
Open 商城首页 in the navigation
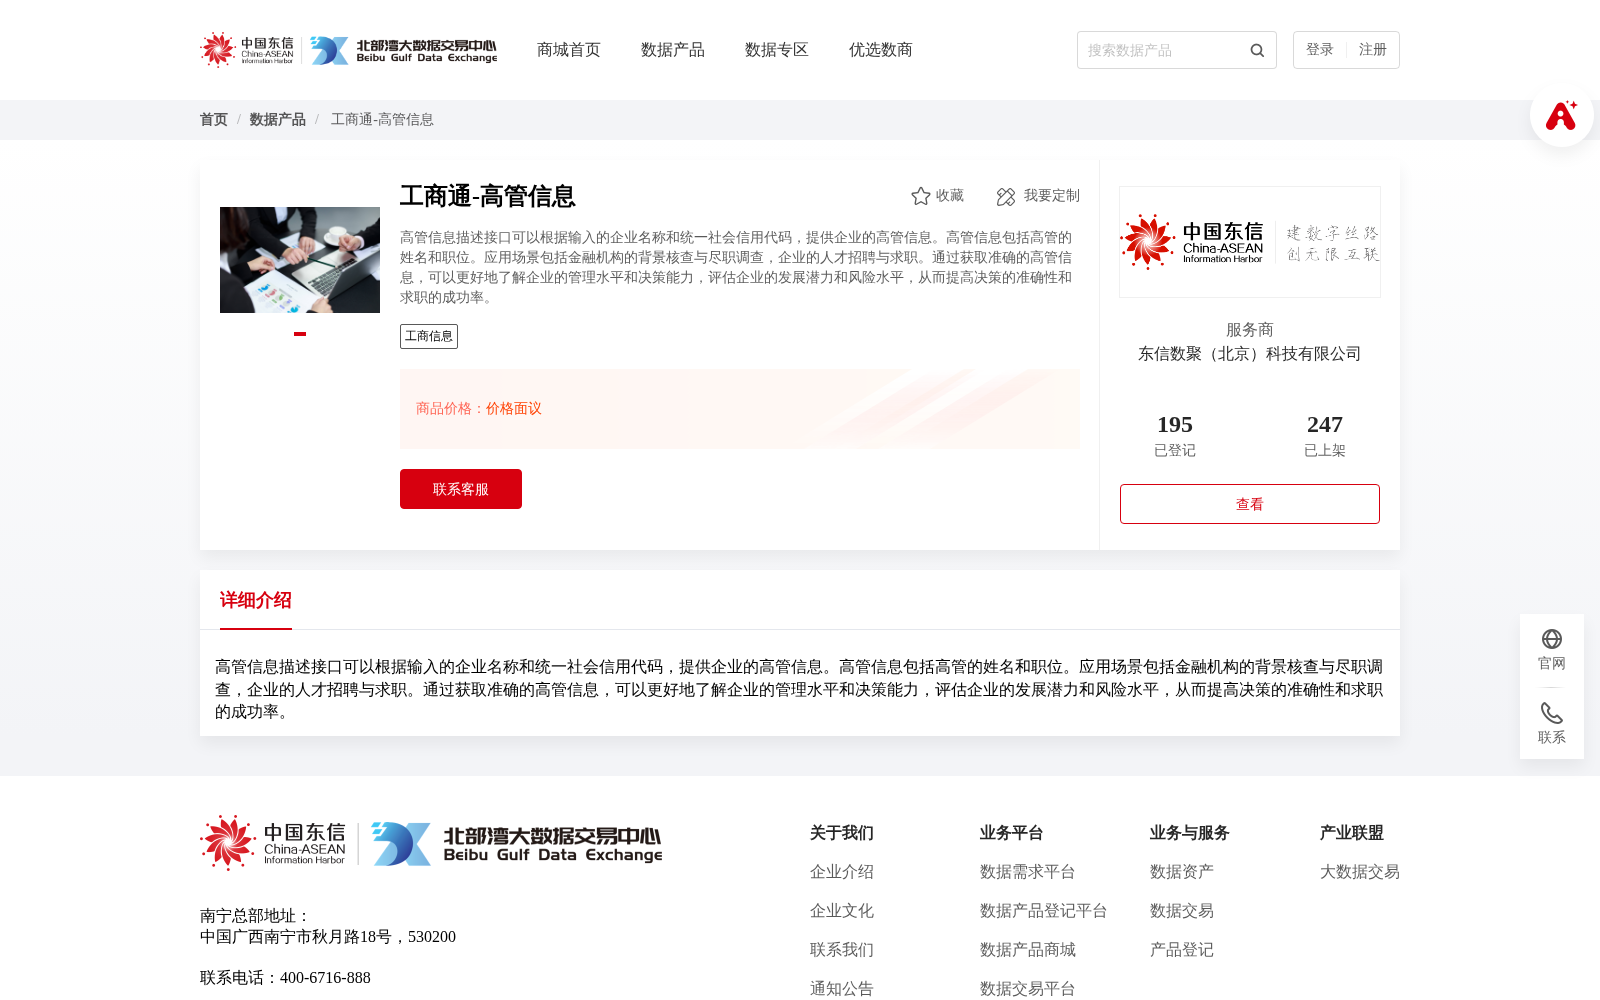[569, 50]
